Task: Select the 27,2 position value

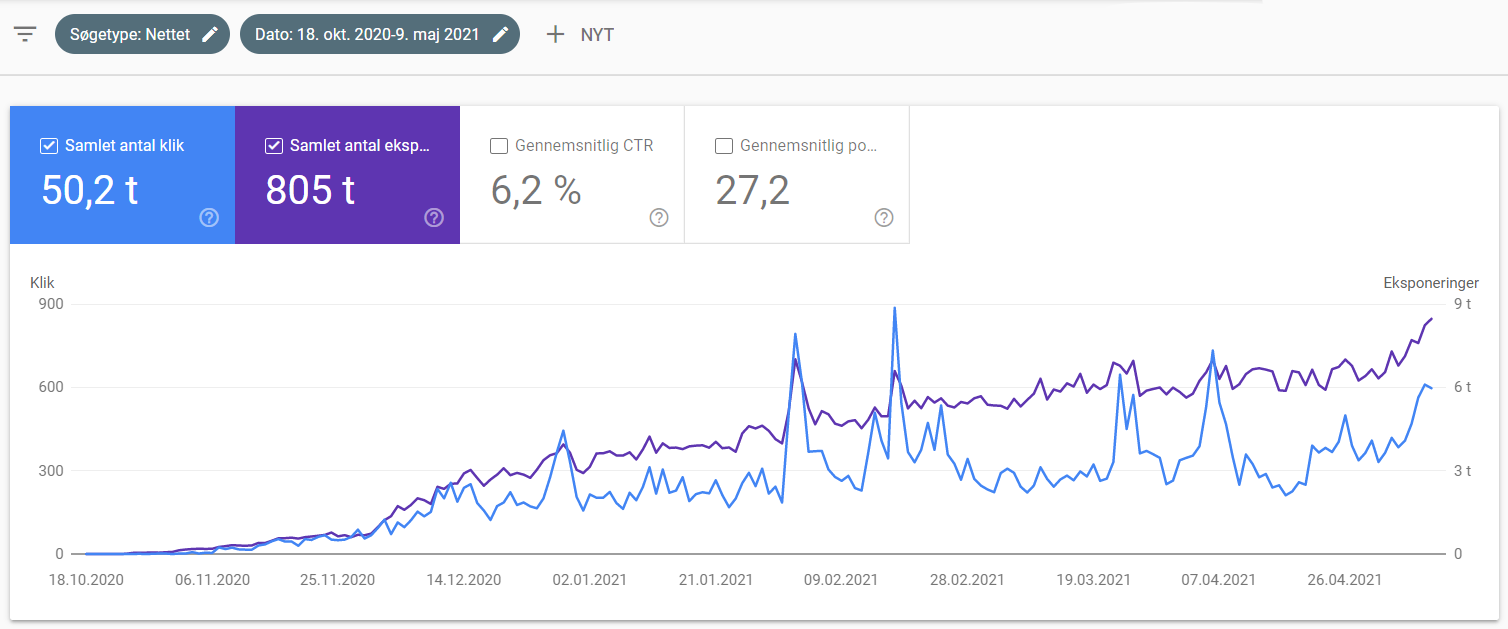Action: pyautogui.click(x=753, y=189)
